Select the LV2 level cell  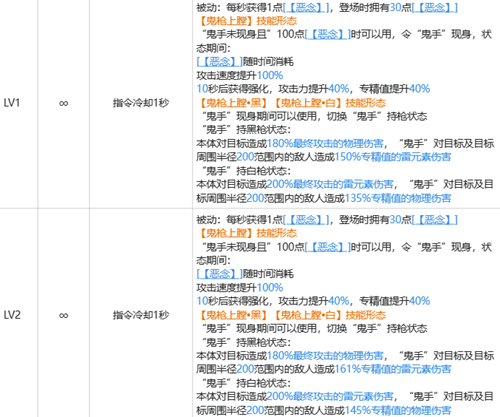[x=12, y=315]
